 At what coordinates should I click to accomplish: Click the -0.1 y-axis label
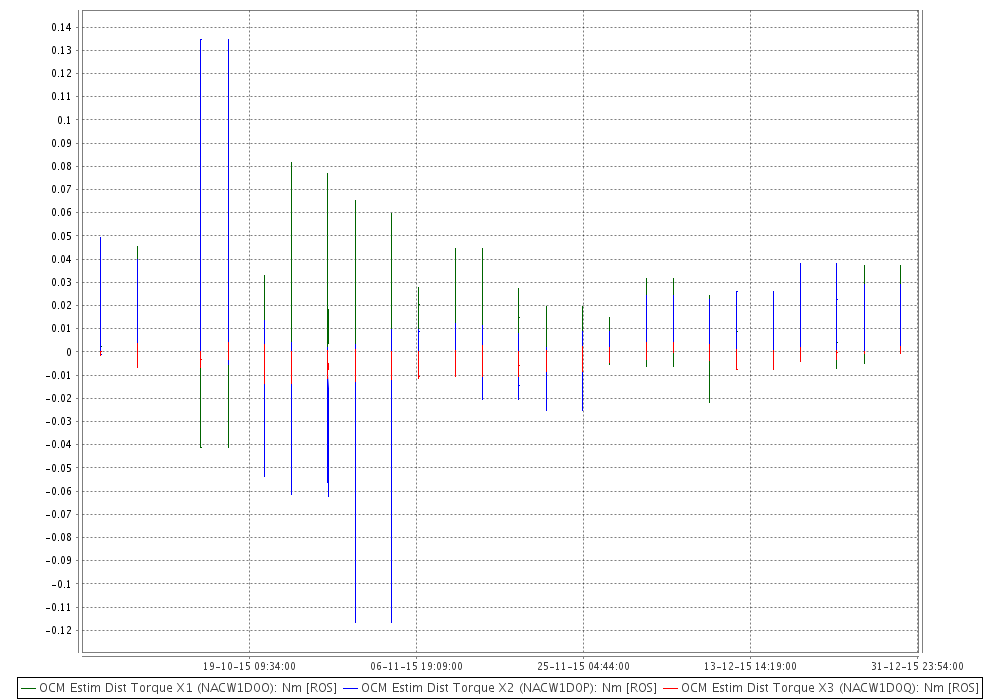[x=62, y=584]
